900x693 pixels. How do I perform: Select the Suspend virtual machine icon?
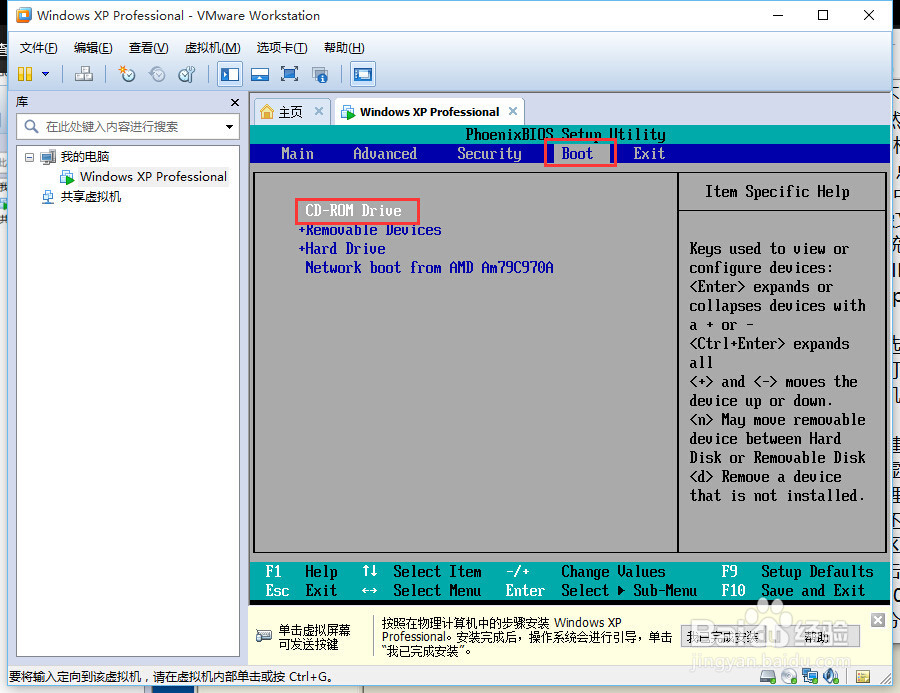(x=24, y=74)
